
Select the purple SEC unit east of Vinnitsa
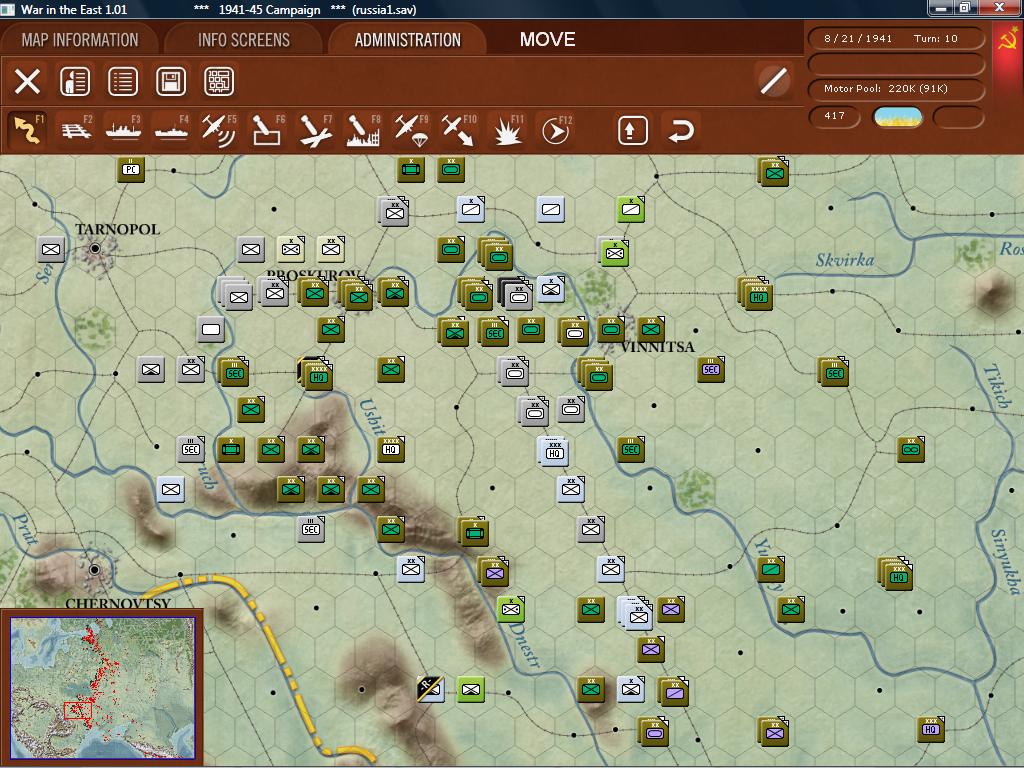[x=711, y=370]
